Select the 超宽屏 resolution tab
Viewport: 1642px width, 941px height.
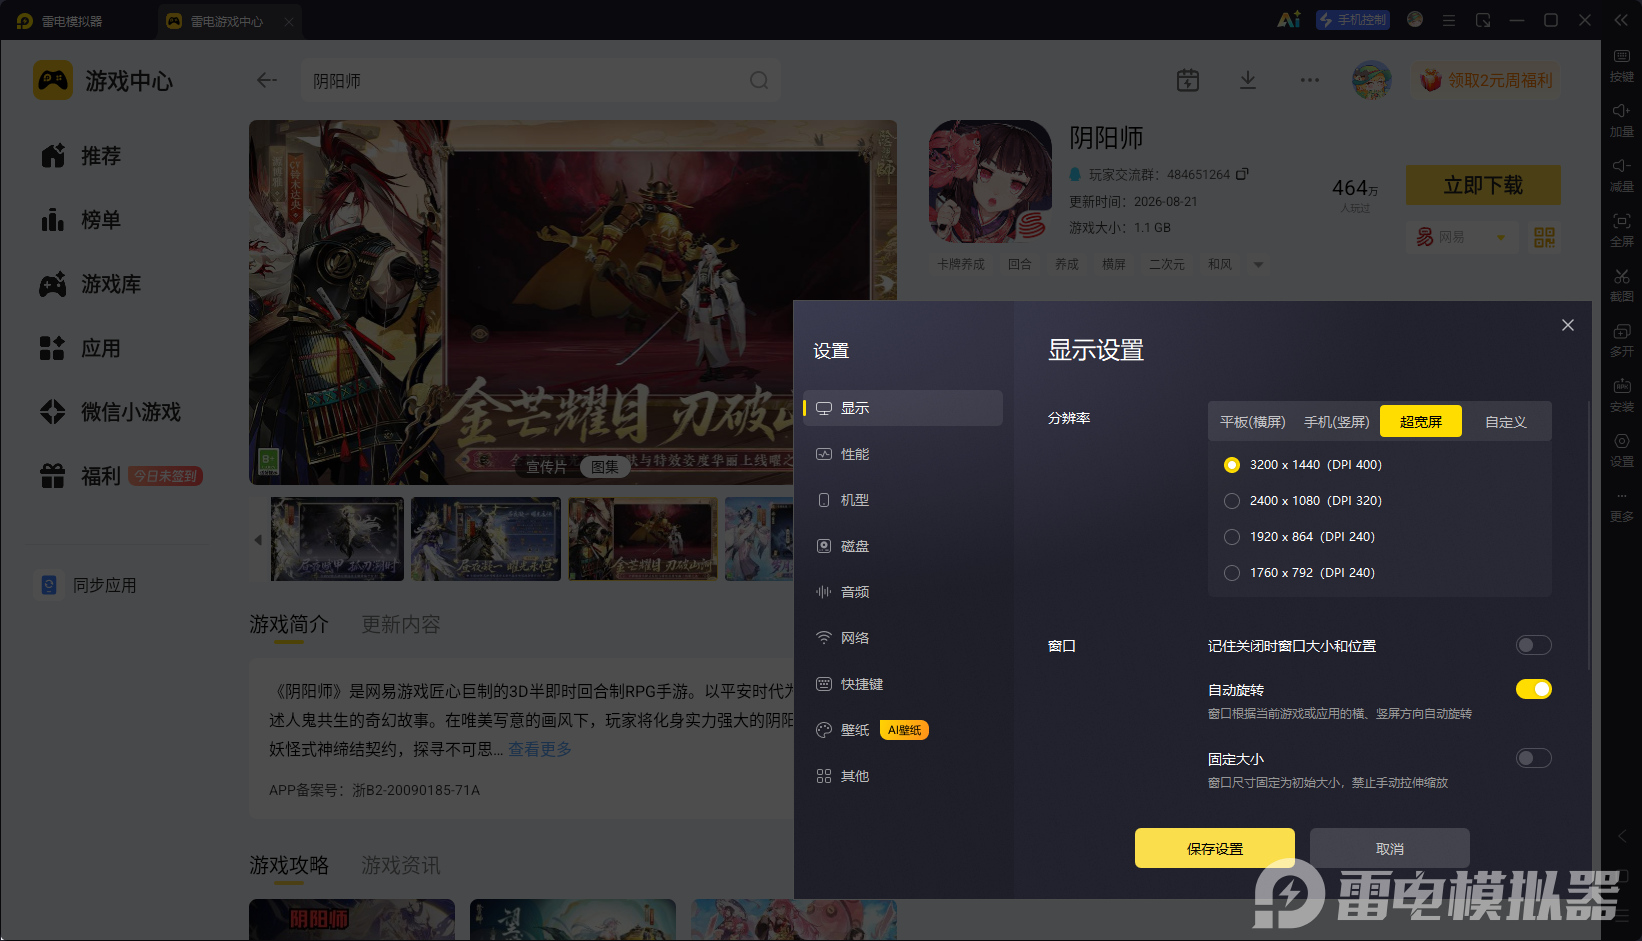1421,422
